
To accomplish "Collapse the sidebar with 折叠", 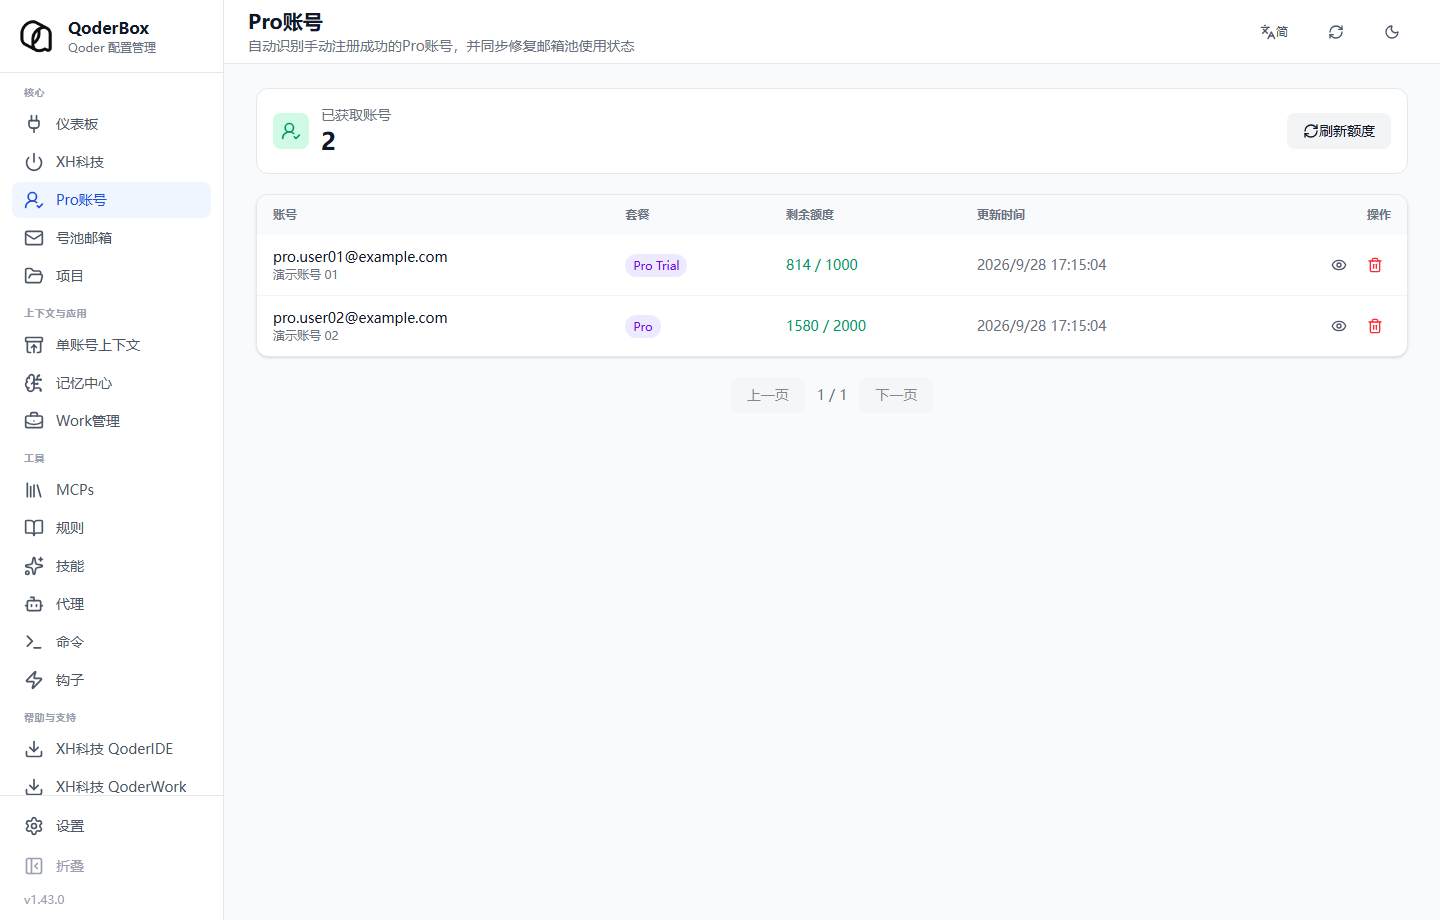I will [x=111, y=866].
